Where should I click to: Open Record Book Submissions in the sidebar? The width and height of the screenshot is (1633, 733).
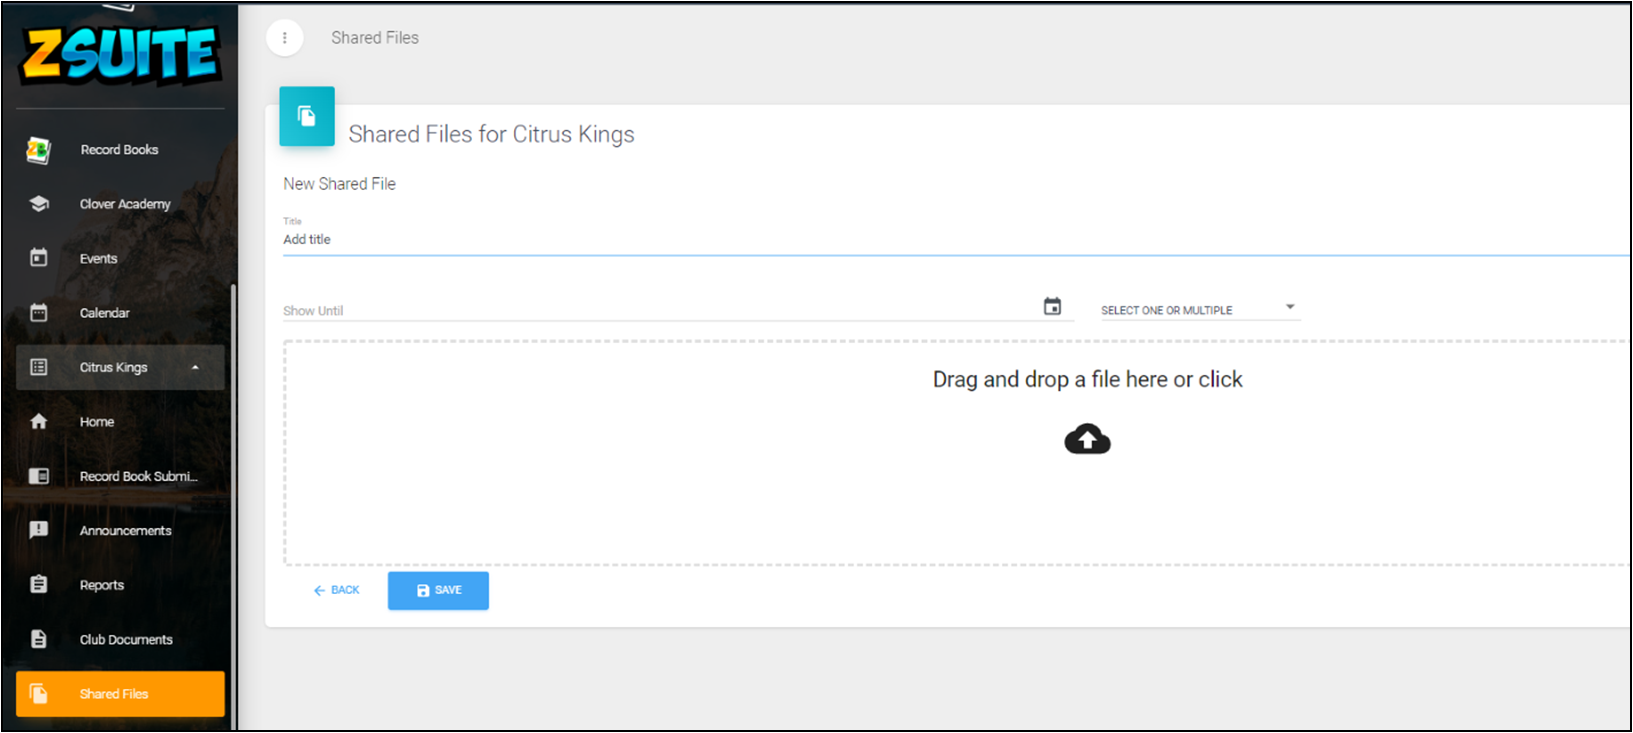[x=138, y=477]
